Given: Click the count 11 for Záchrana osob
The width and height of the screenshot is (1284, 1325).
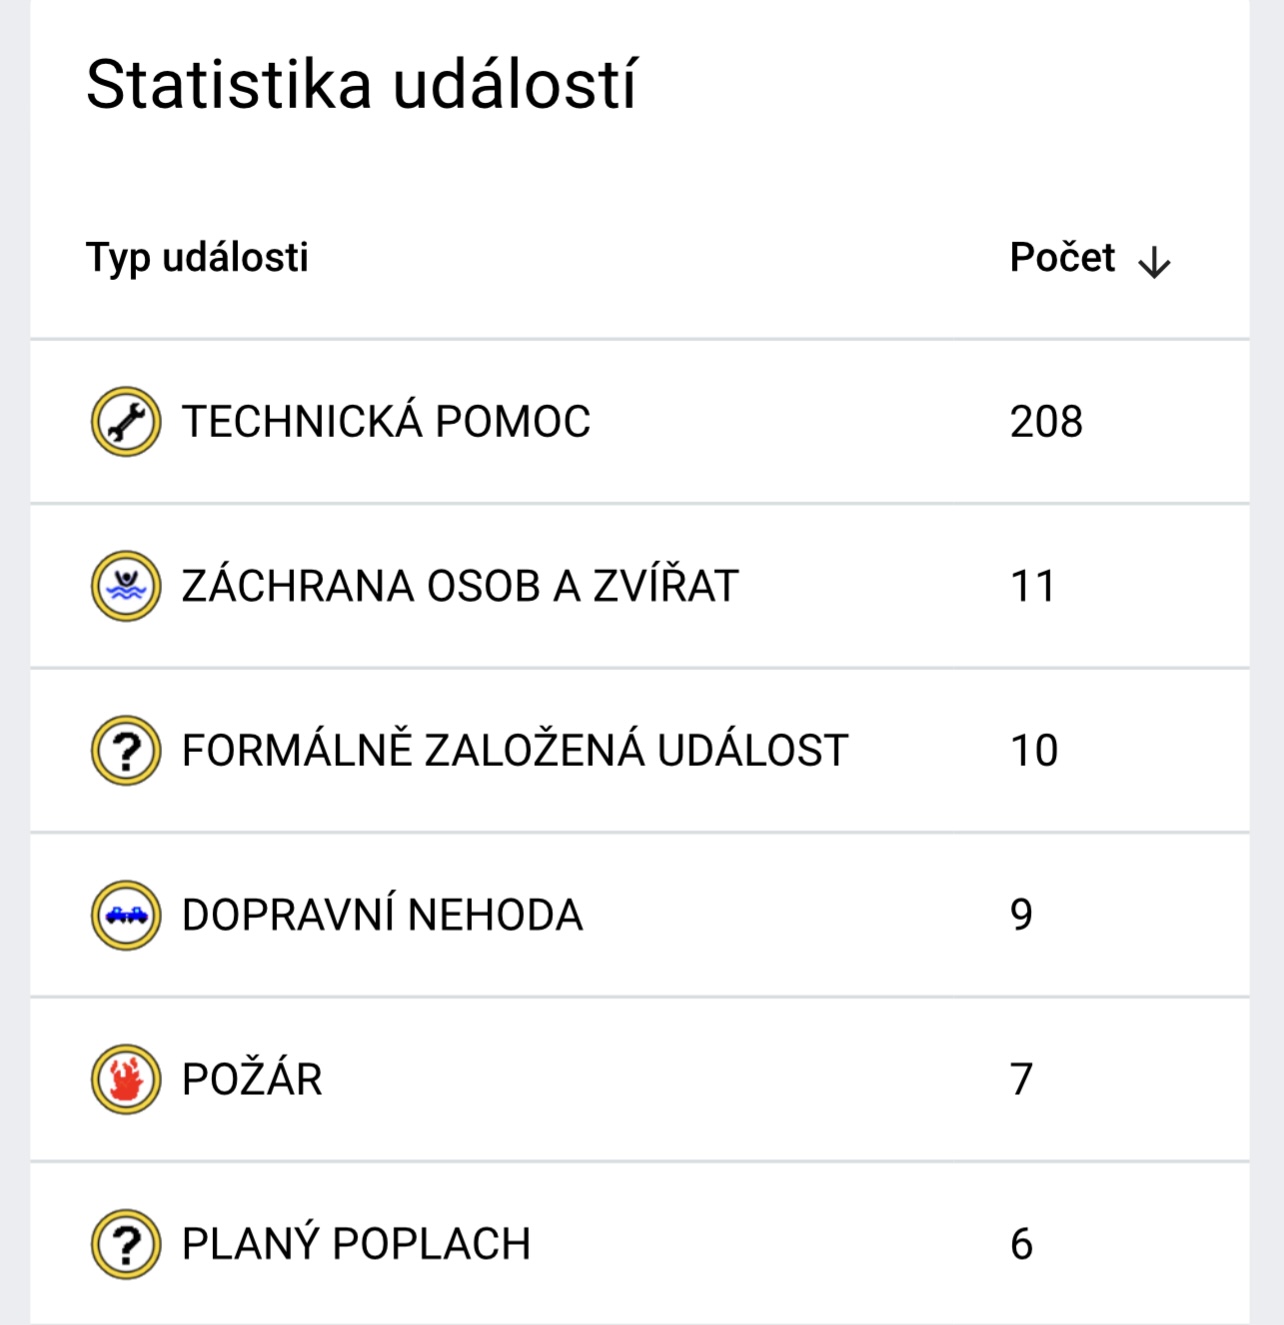Looking at the screenshot, I should pos(1033,586).
